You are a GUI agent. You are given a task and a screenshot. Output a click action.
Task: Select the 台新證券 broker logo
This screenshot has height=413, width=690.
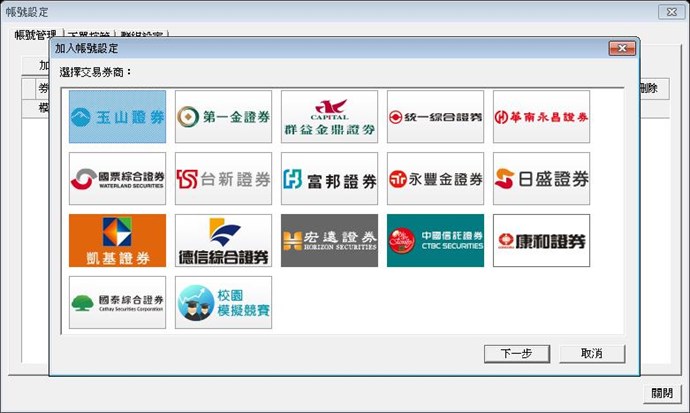tap(223, 179)
